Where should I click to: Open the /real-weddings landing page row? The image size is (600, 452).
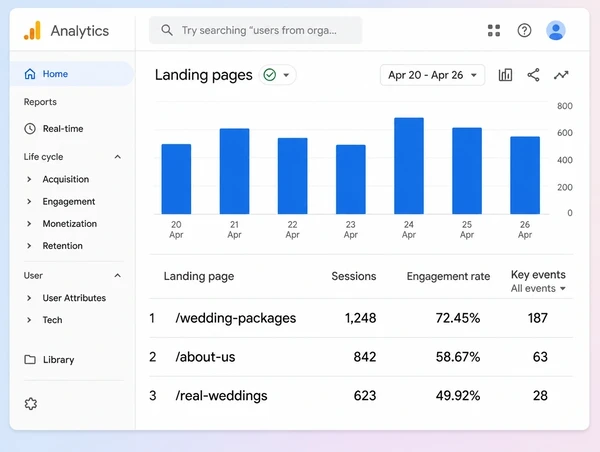coord(361,396)
